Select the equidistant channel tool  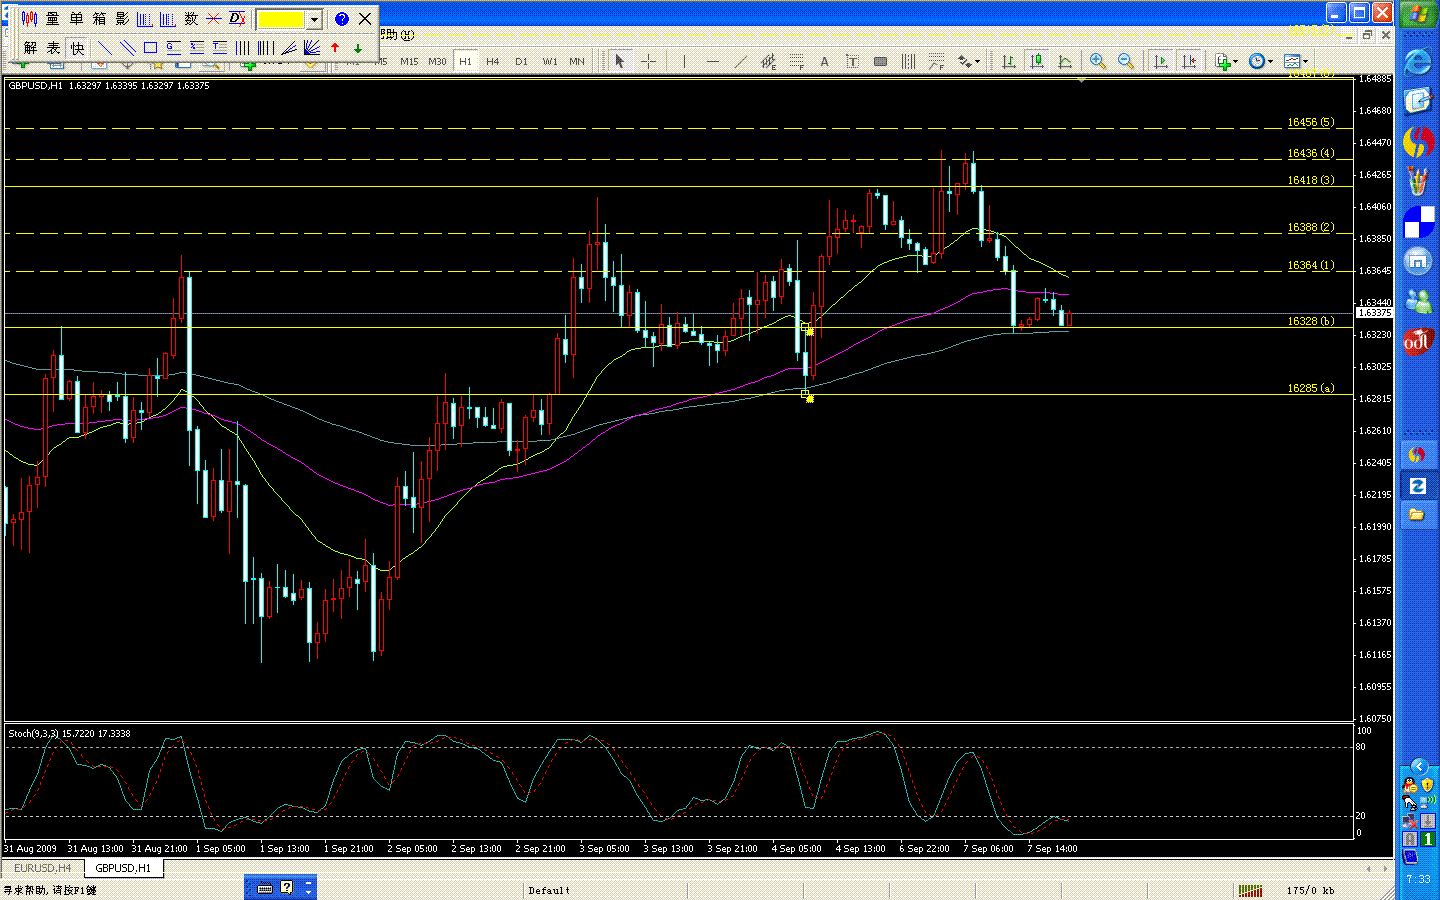pyautogui.click(x=768, y=62)
